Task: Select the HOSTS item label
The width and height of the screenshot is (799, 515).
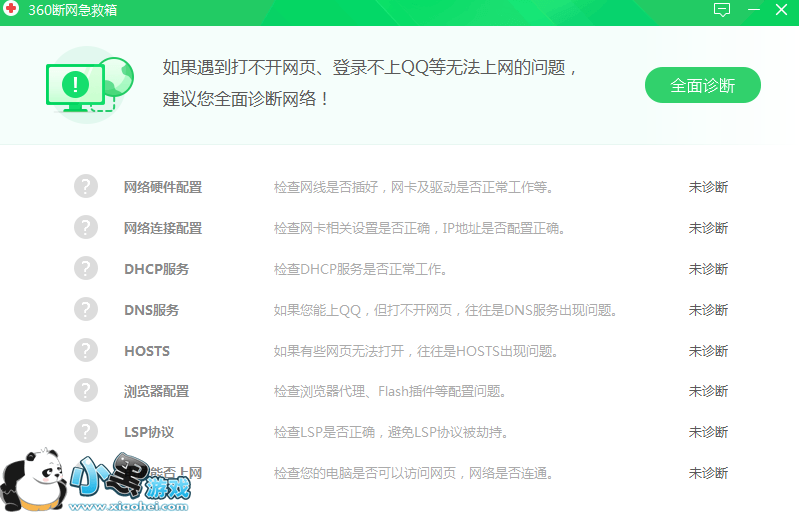Action: pos(147,351)
